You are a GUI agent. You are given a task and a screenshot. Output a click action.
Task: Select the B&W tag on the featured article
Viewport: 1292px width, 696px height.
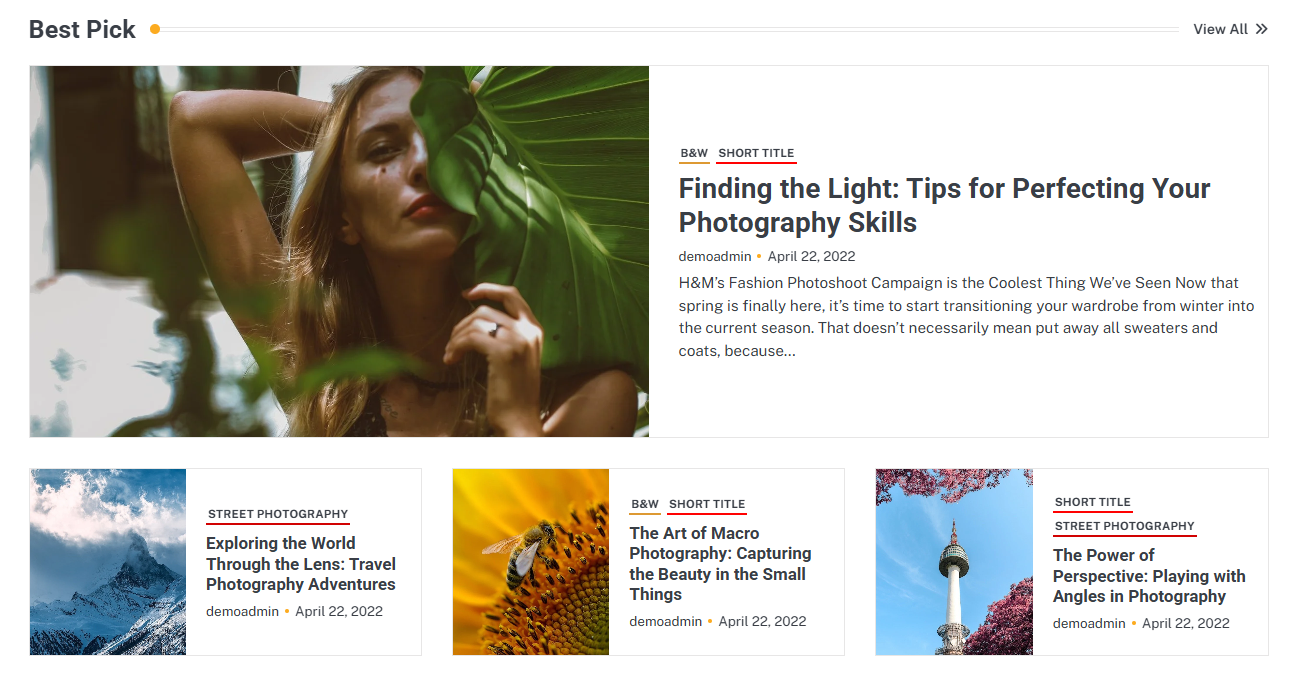[694, 153]
